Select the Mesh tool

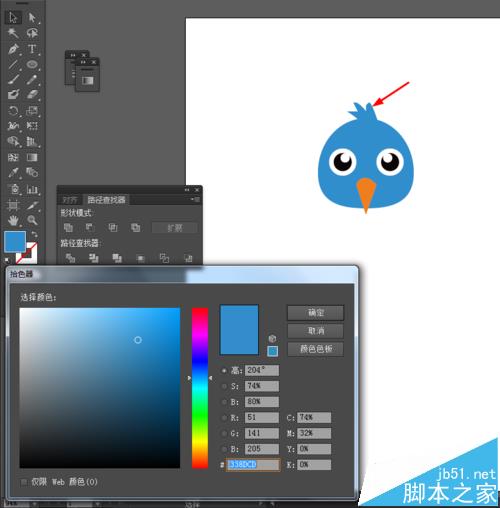point(13,157)
